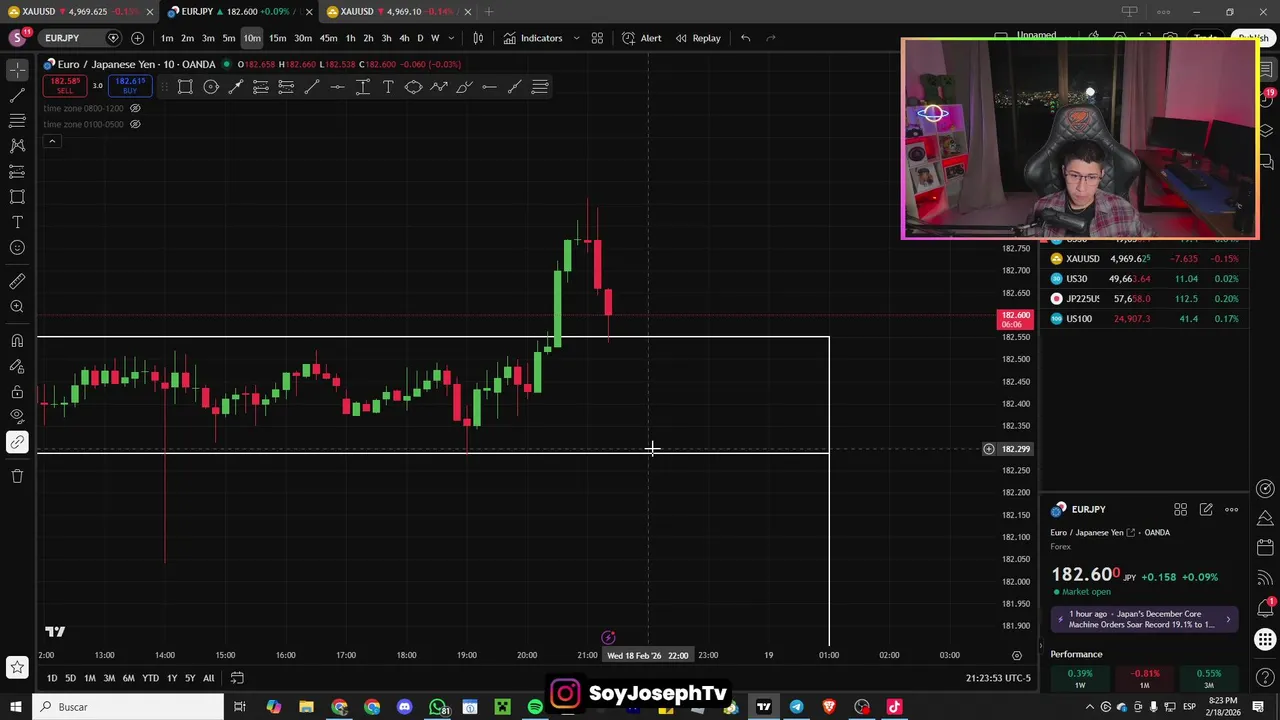Select the text annotation tool in left sidebar

tap(17, 222)
